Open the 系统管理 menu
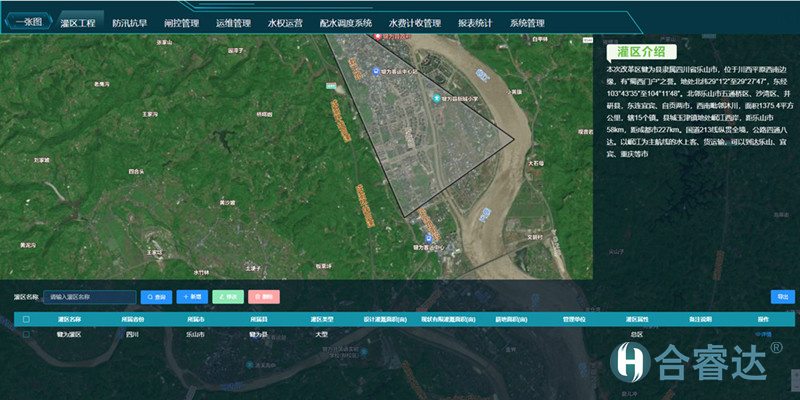The width and height of the screenshot is (800, 400). coord(527,22)
